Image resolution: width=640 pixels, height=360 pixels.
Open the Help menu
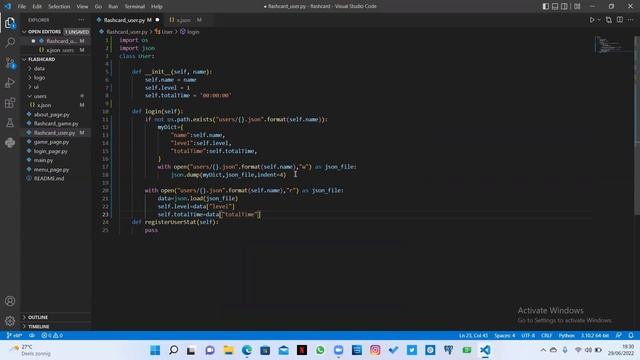click(x=157, y=6)
